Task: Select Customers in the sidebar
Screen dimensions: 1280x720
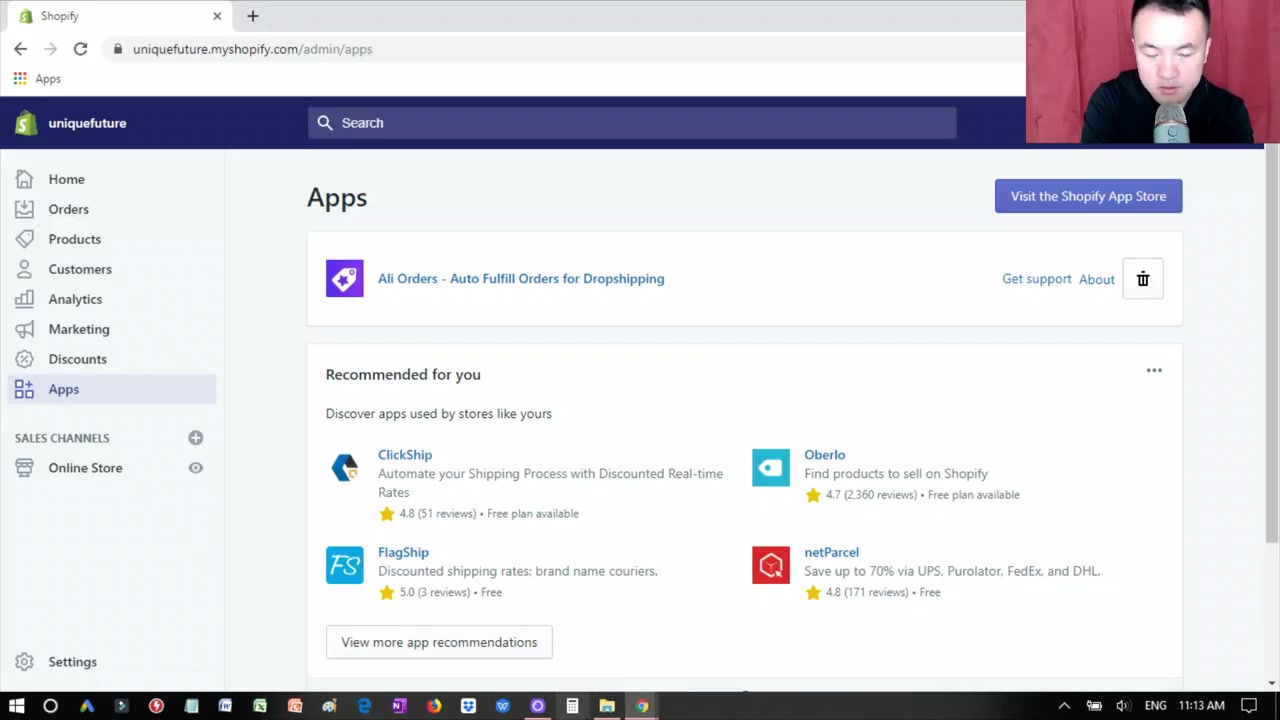Action: [x=80, y=269]
